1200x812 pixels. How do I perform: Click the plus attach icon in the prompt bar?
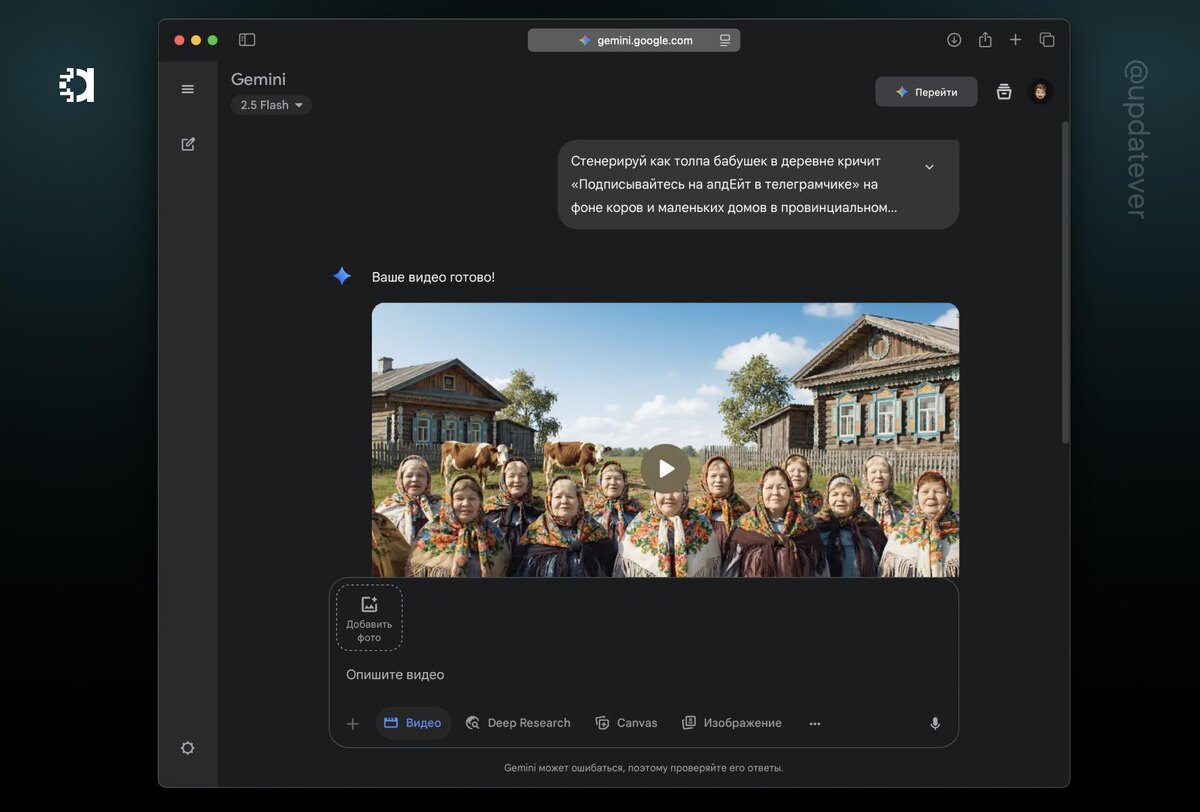(x=352, y=724)
